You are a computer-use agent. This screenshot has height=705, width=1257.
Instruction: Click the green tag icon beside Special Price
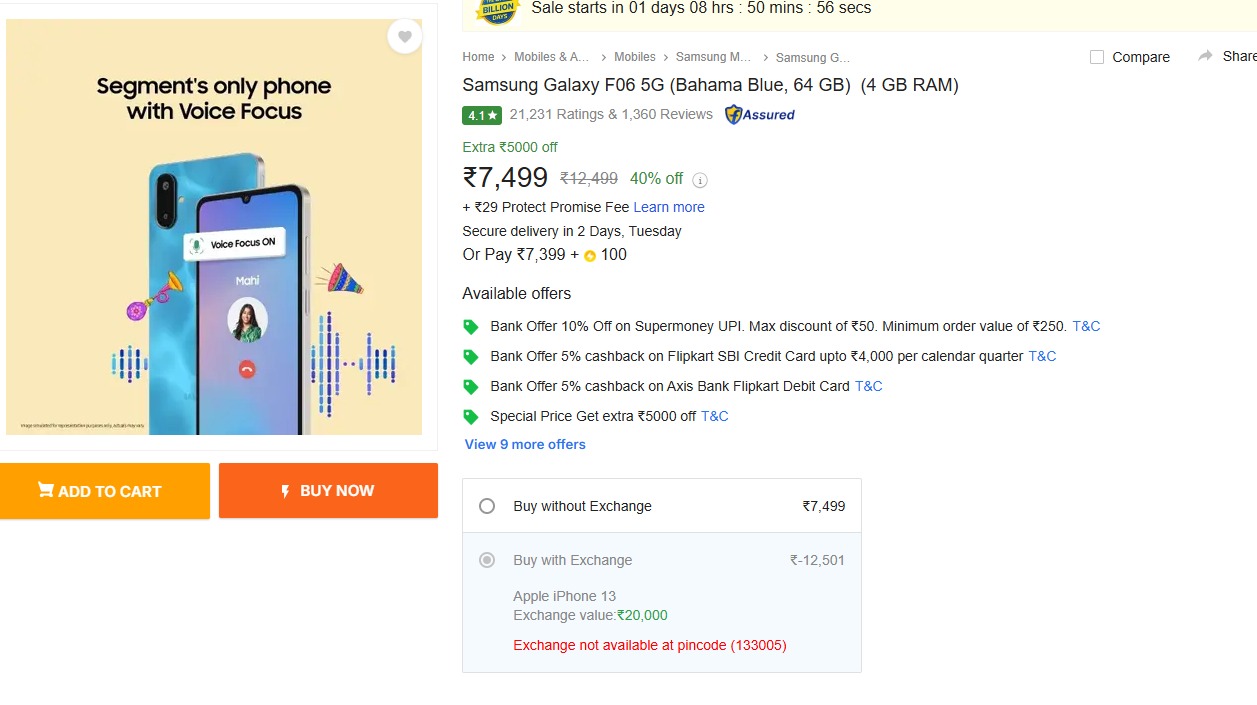pyautogui.click(x=471, y=417)
